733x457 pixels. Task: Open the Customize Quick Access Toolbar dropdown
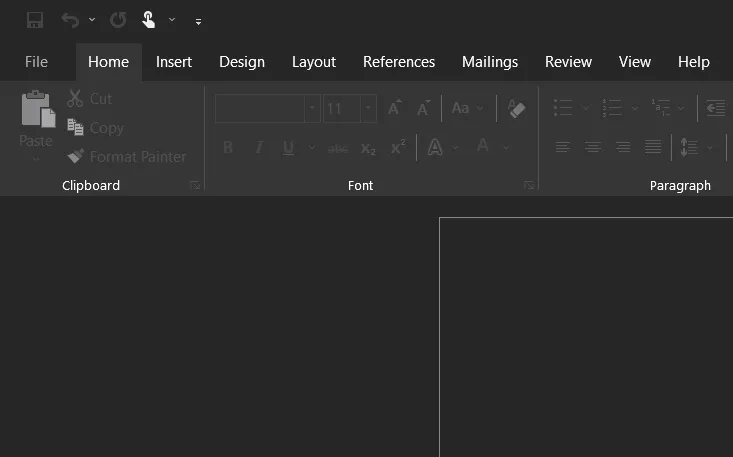tap(198, 21)
